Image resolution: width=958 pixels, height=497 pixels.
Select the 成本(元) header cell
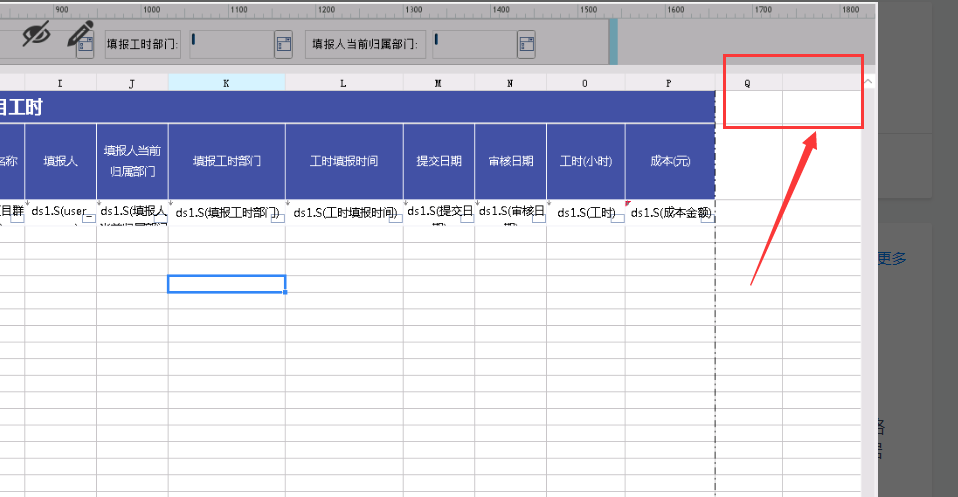(670, 161)
